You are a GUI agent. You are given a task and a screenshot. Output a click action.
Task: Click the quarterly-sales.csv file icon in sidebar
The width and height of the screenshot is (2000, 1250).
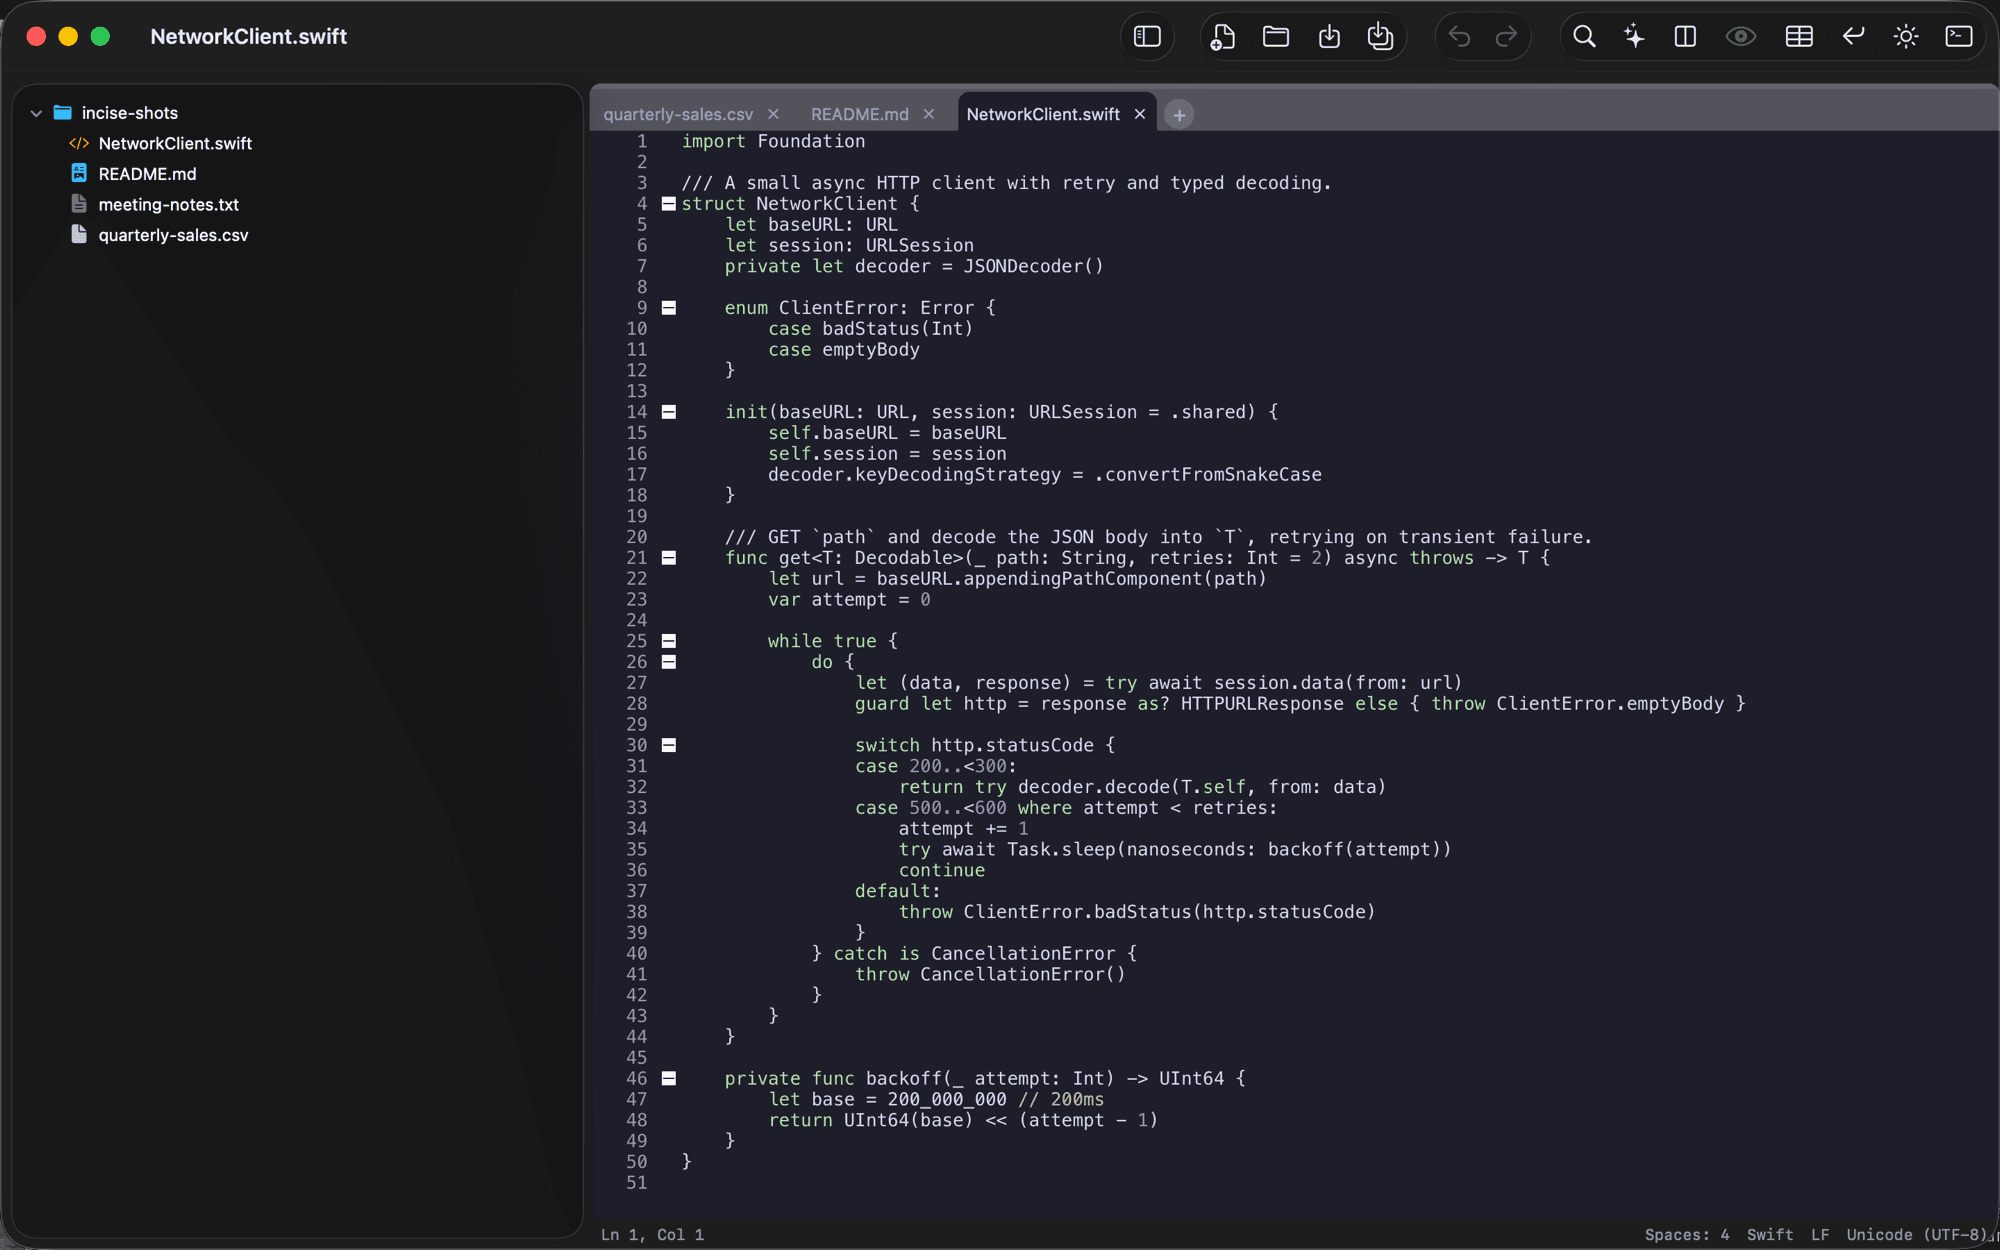[79, 234]
